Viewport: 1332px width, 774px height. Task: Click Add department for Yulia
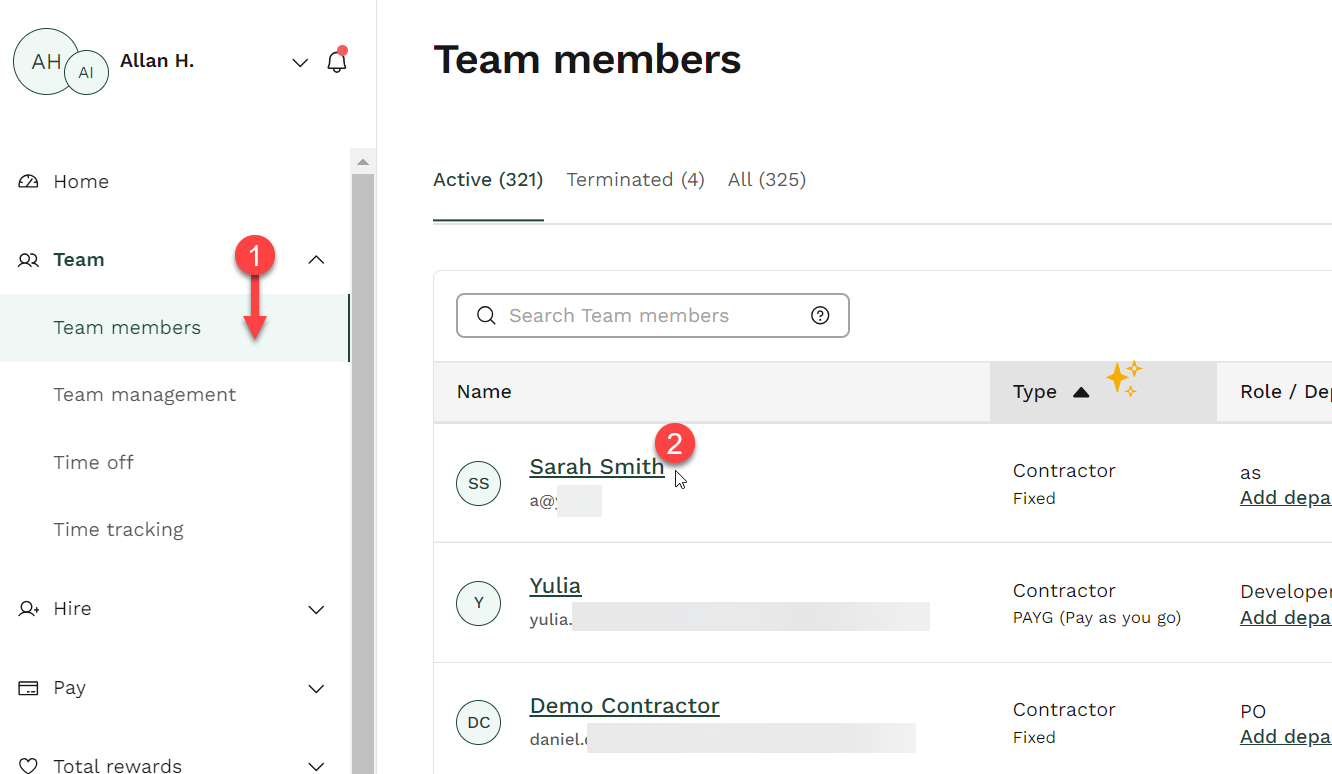1285,617
